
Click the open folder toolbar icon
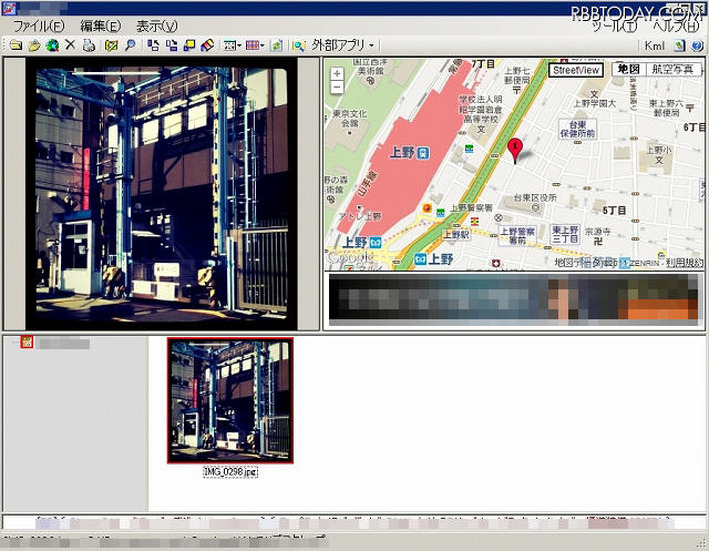(x=16, y=45)
